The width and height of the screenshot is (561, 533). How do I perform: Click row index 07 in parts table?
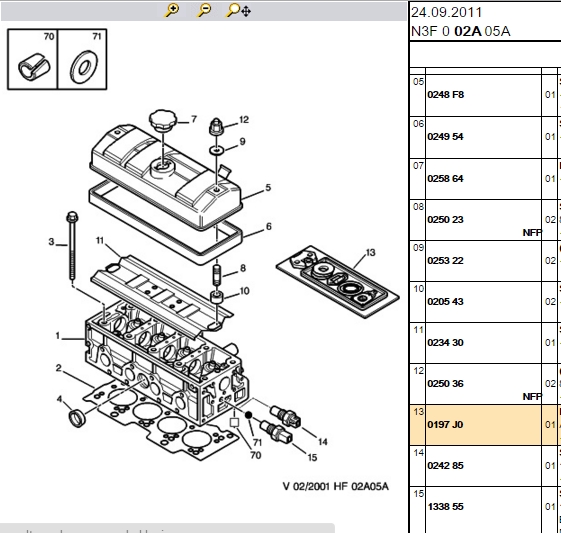point(418,166)
